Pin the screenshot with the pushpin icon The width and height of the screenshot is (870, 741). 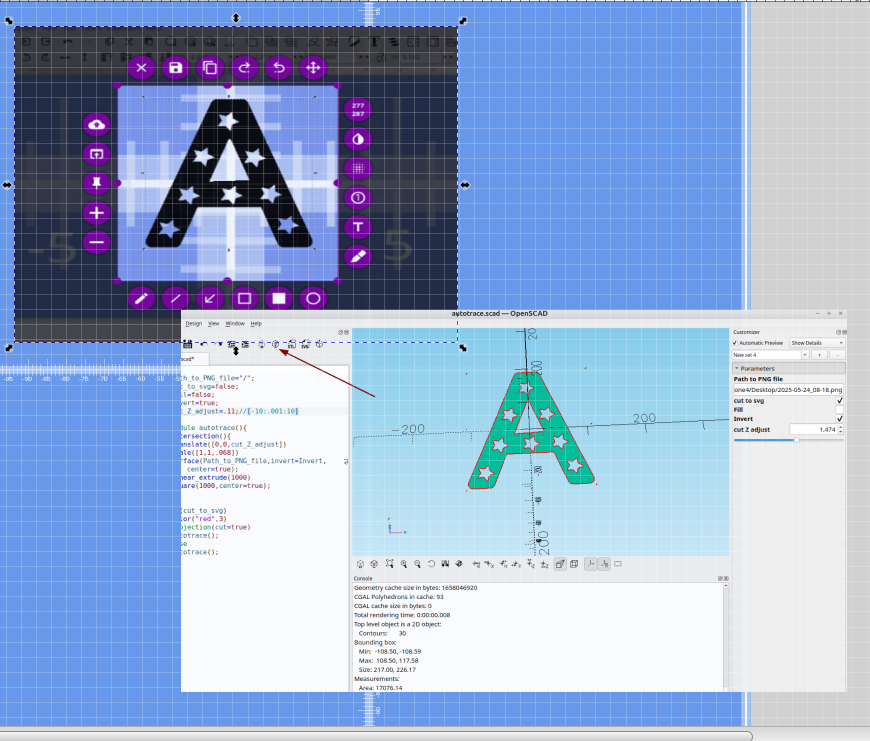pyautogui.click(x=97, y=183)
